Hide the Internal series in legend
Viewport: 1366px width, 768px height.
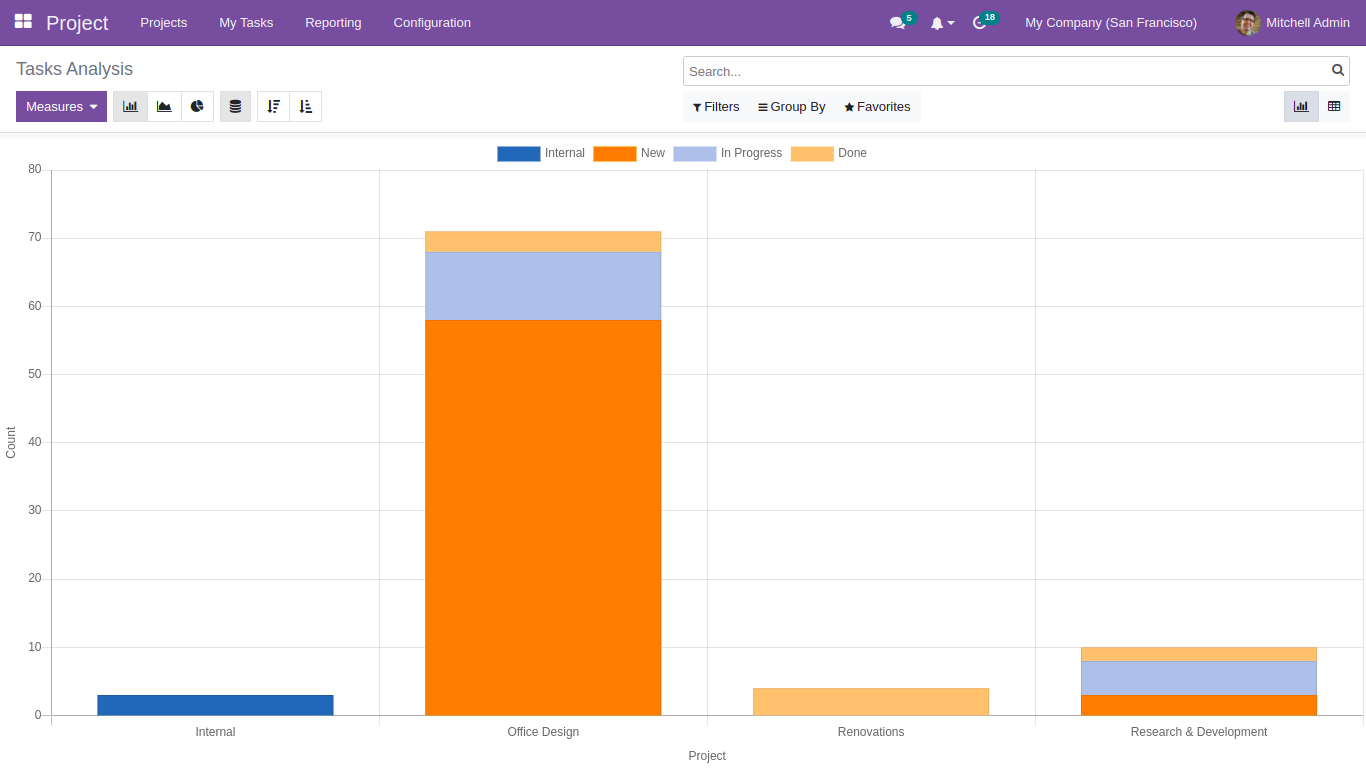(x=541, y=154)
